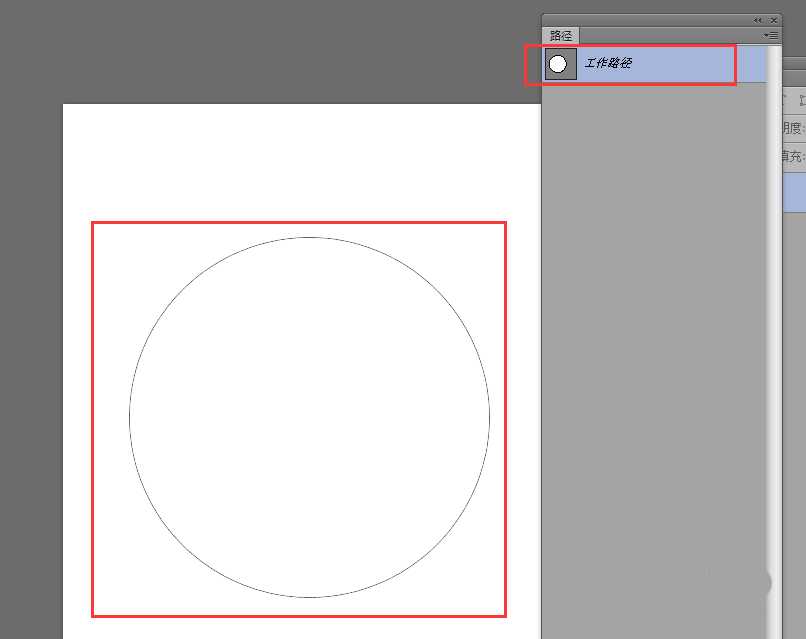Viewport: 806px width, 639px height.
Task: Click the partially visible 不透明度 opacity label
Action: [792, 128]
